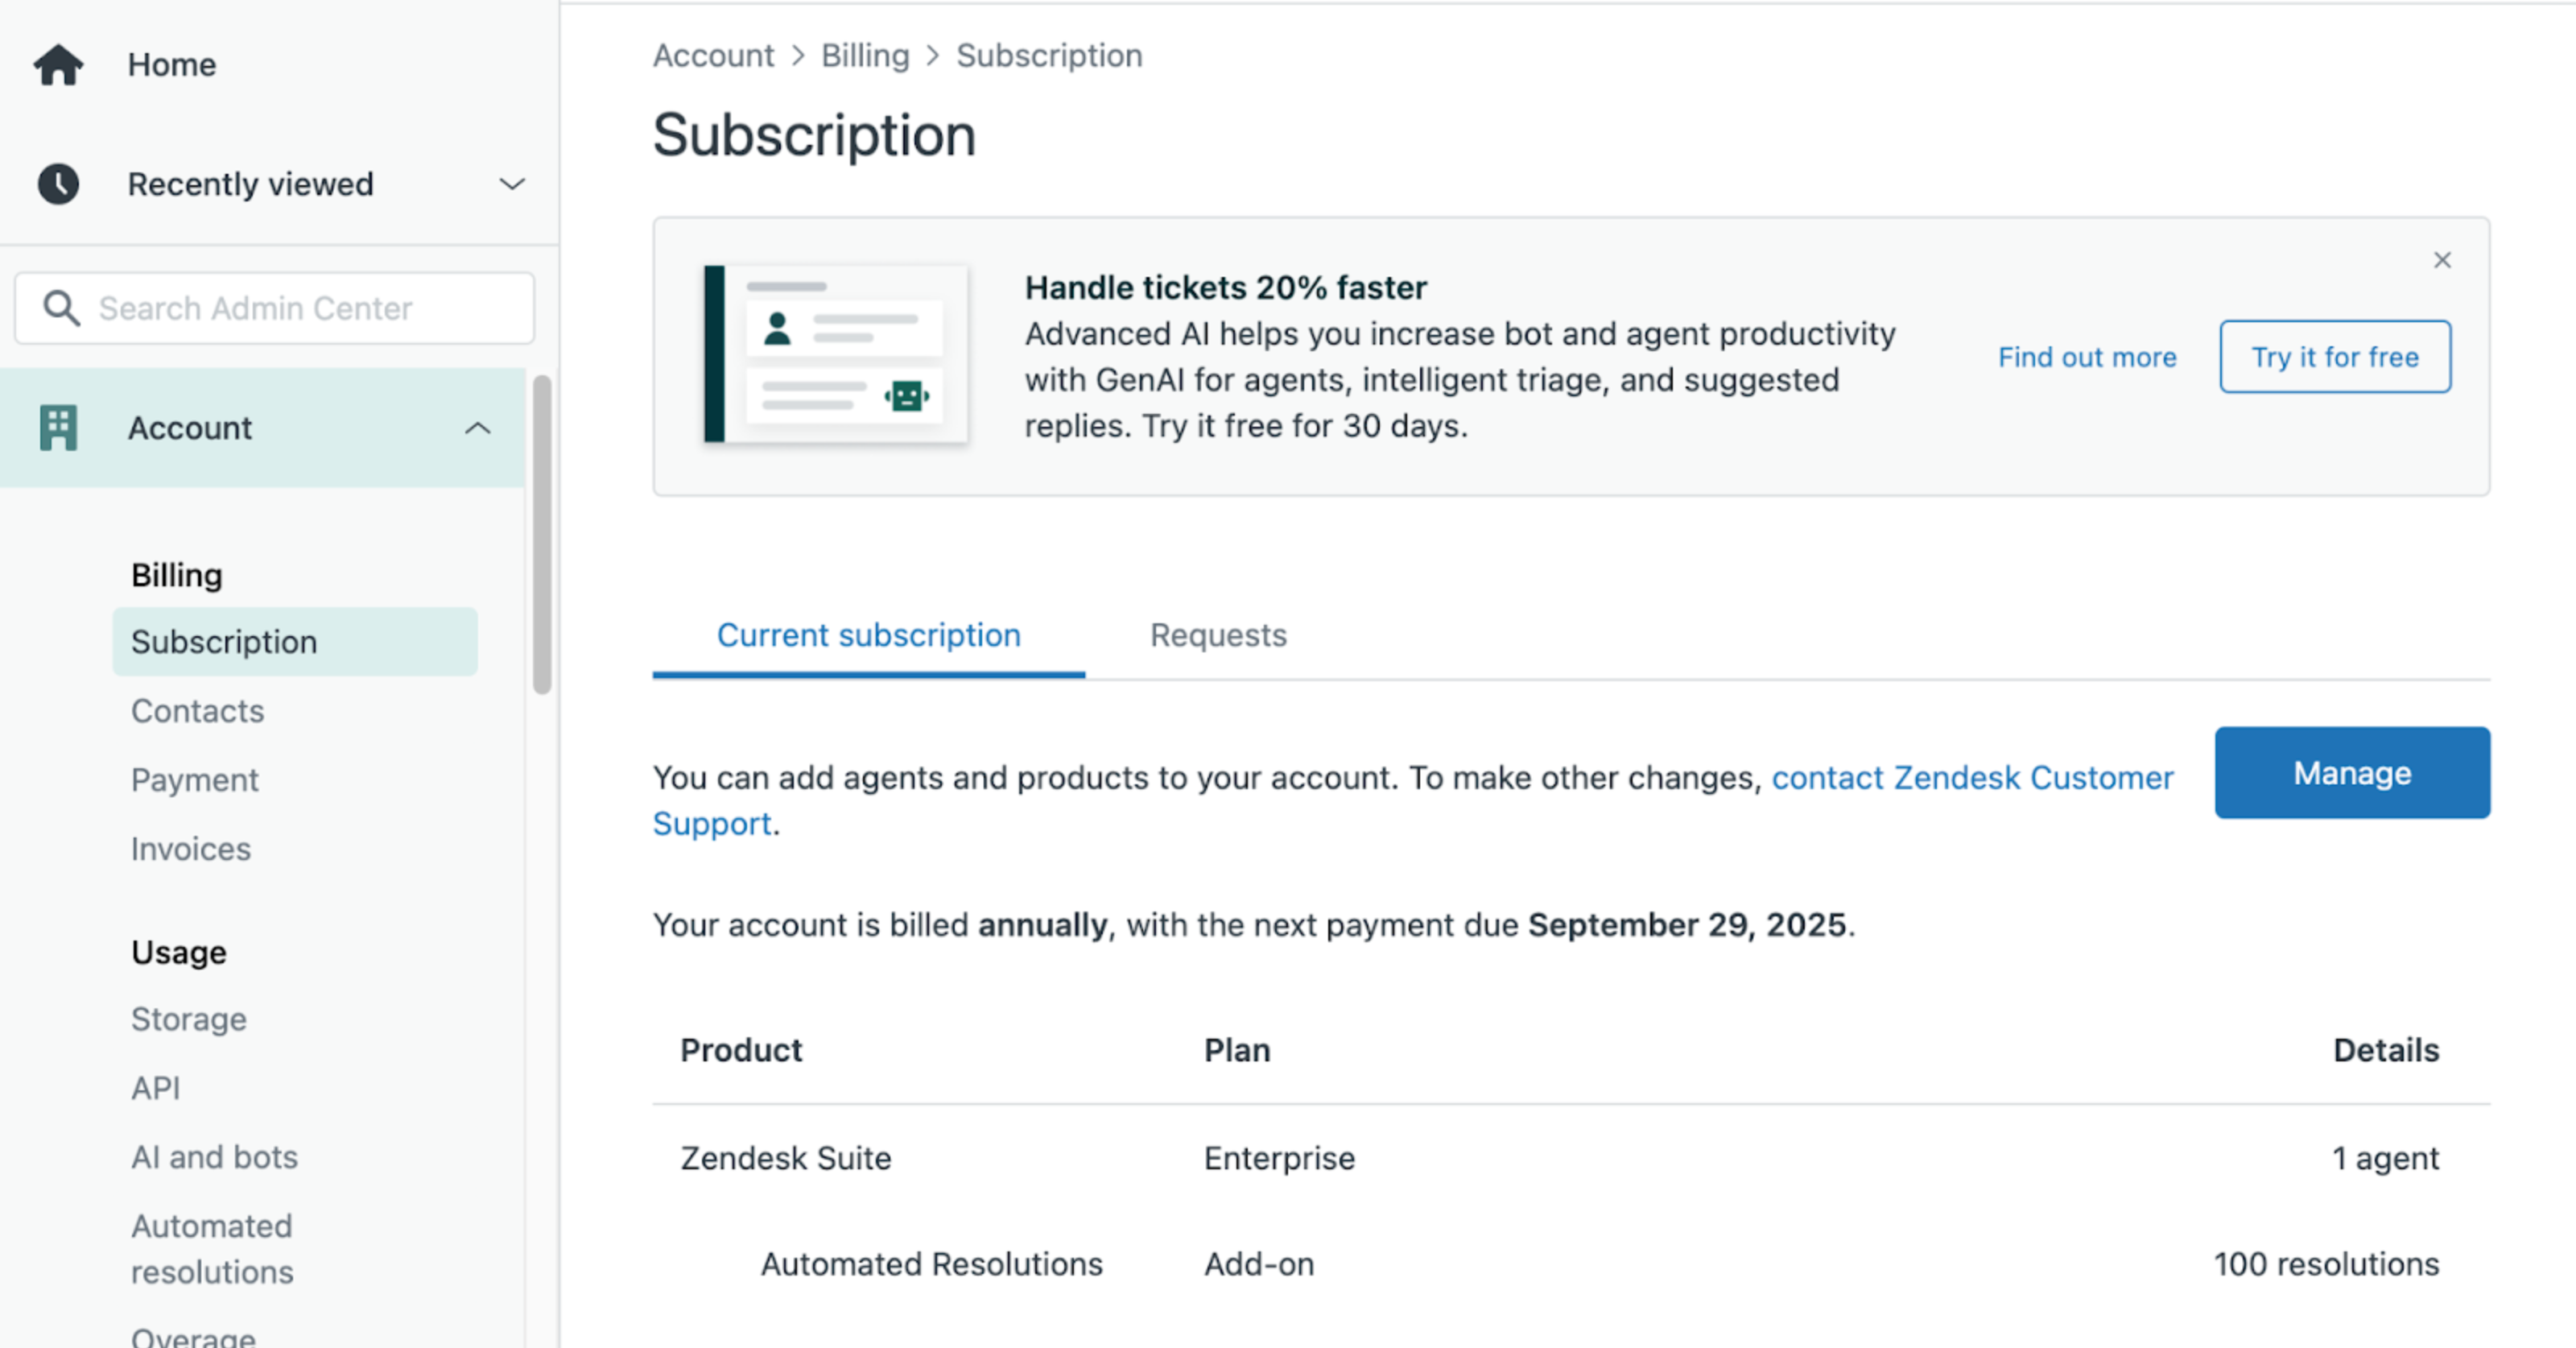
Task: Type in the Search Admin Center field
Action: pyautogui.click(x=300, y=308)
